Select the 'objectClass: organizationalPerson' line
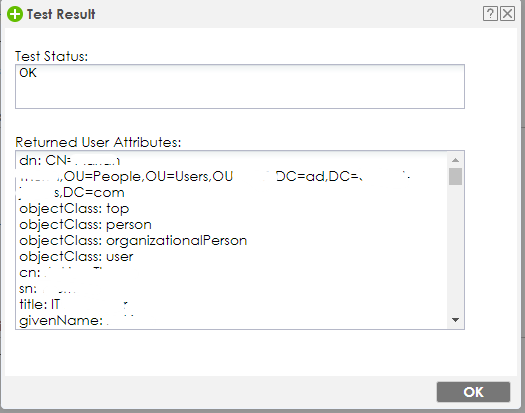This screenshot has width=525, height=413. click(x=133, y=240)
